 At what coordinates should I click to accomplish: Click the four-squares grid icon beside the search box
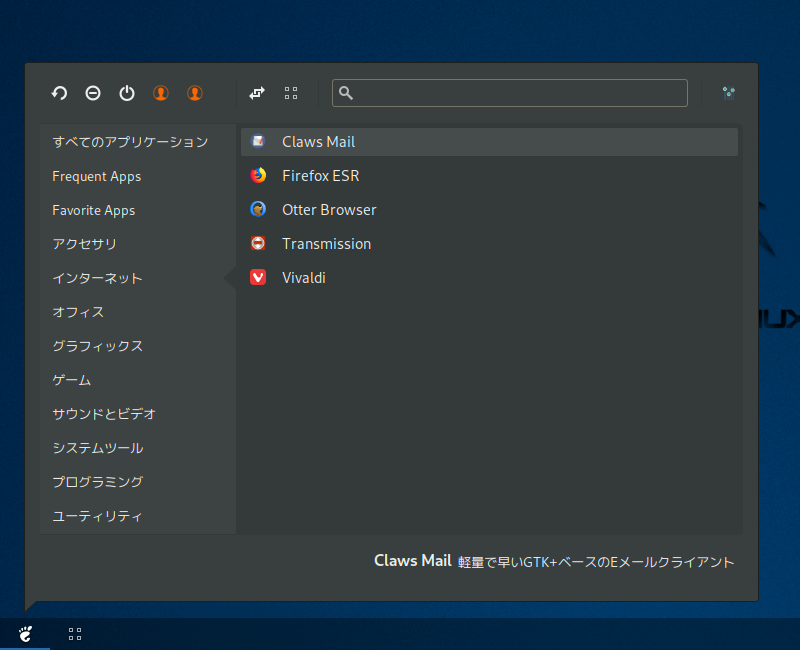click(291, 93)
